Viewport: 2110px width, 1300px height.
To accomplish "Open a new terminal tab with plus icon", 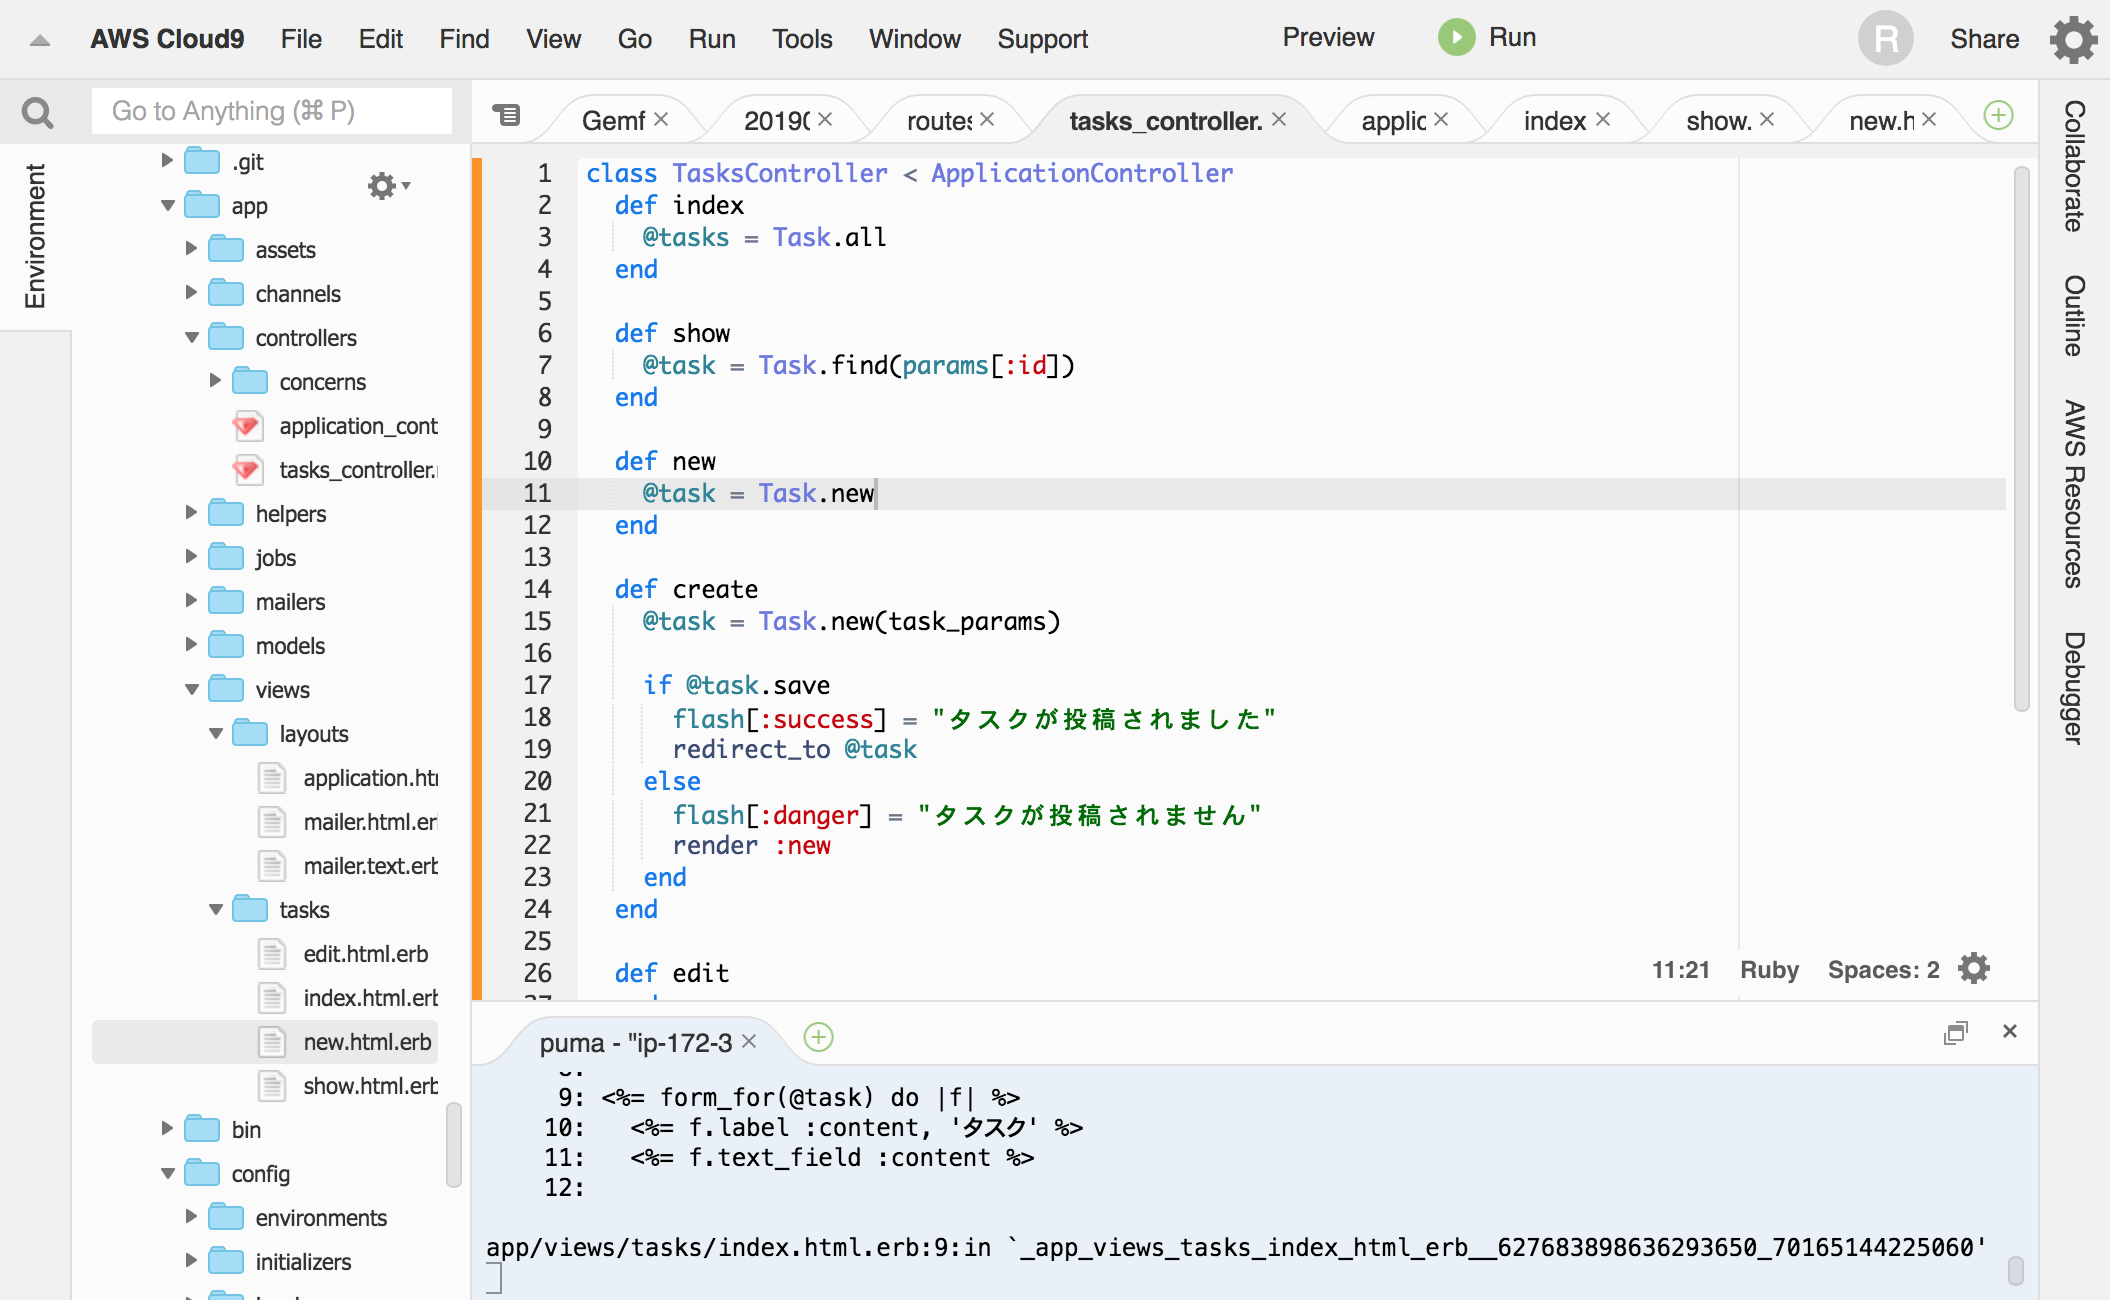I will (818, 1038).
